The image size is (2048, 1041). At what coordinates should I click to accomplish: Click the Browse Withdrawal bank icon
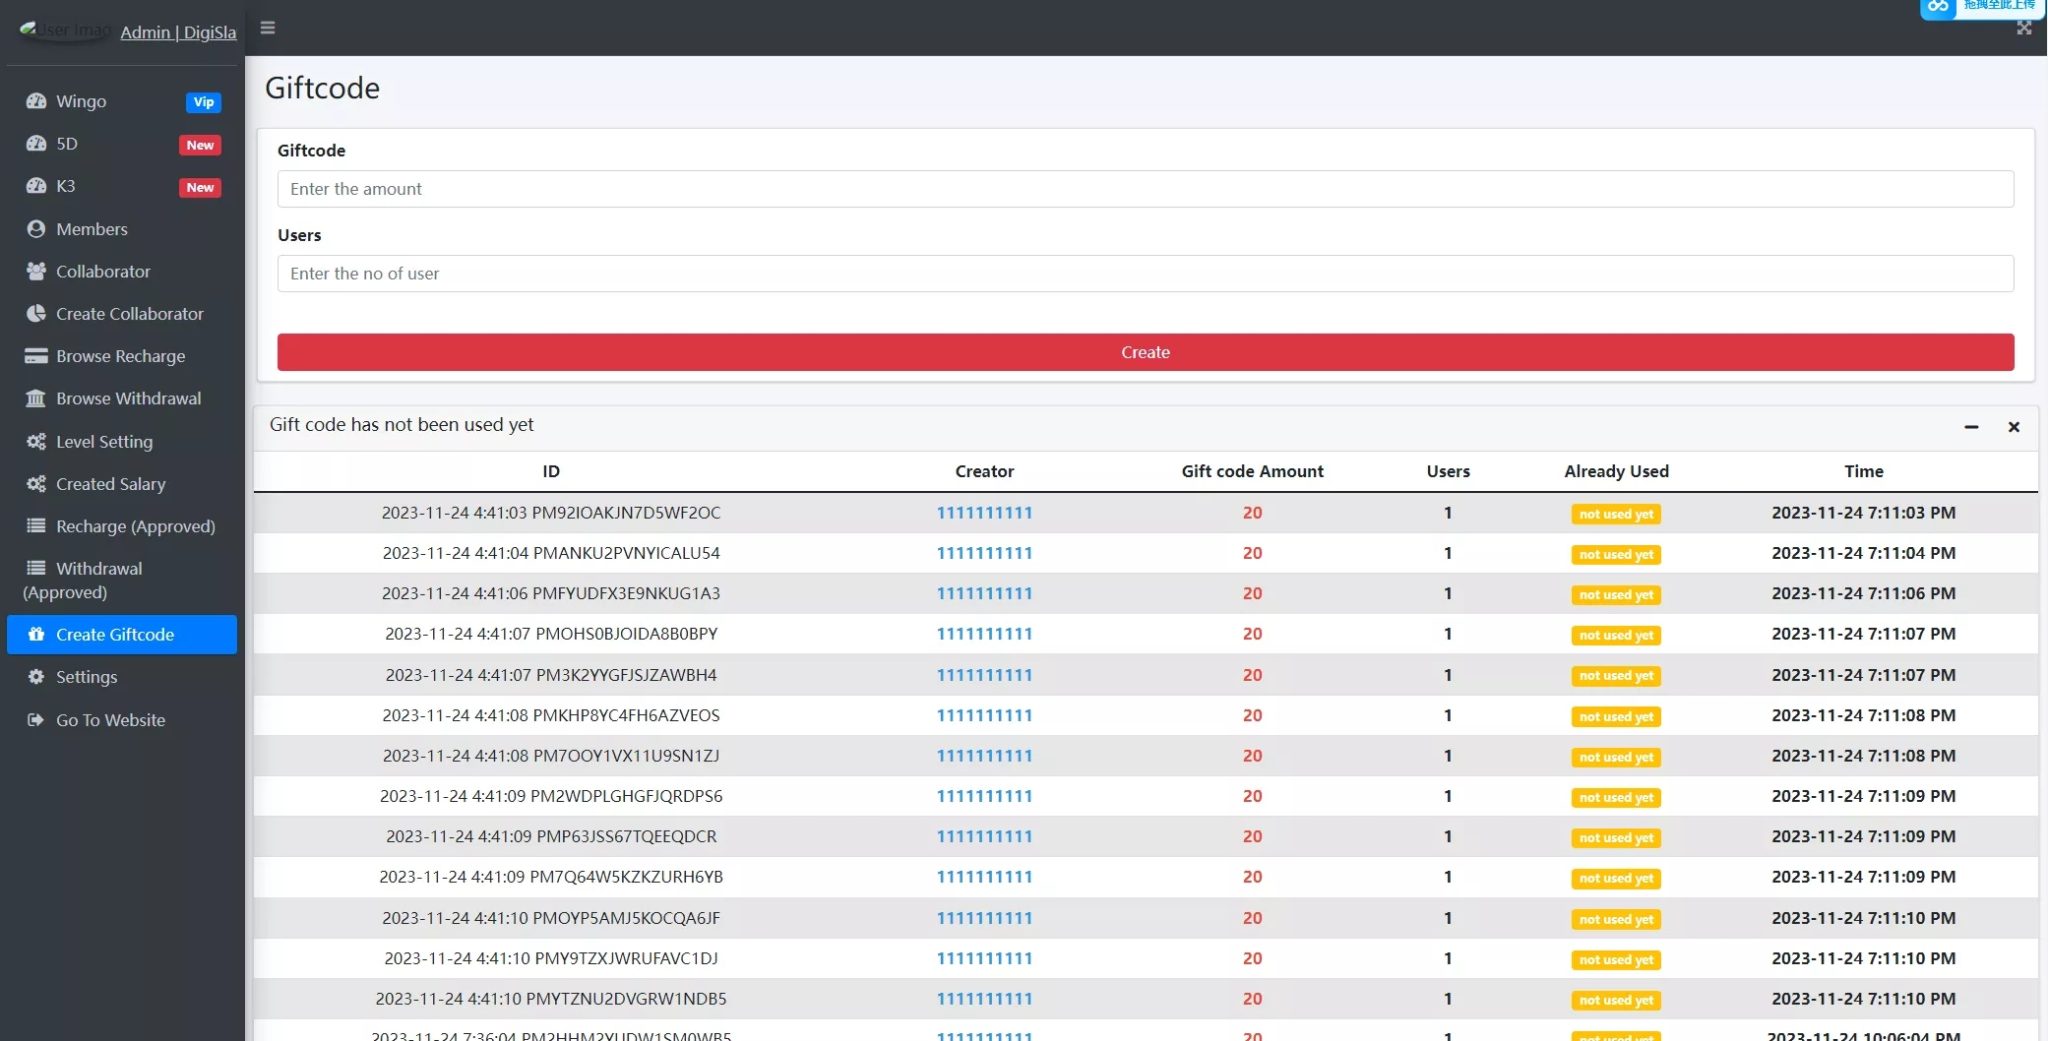36,399
